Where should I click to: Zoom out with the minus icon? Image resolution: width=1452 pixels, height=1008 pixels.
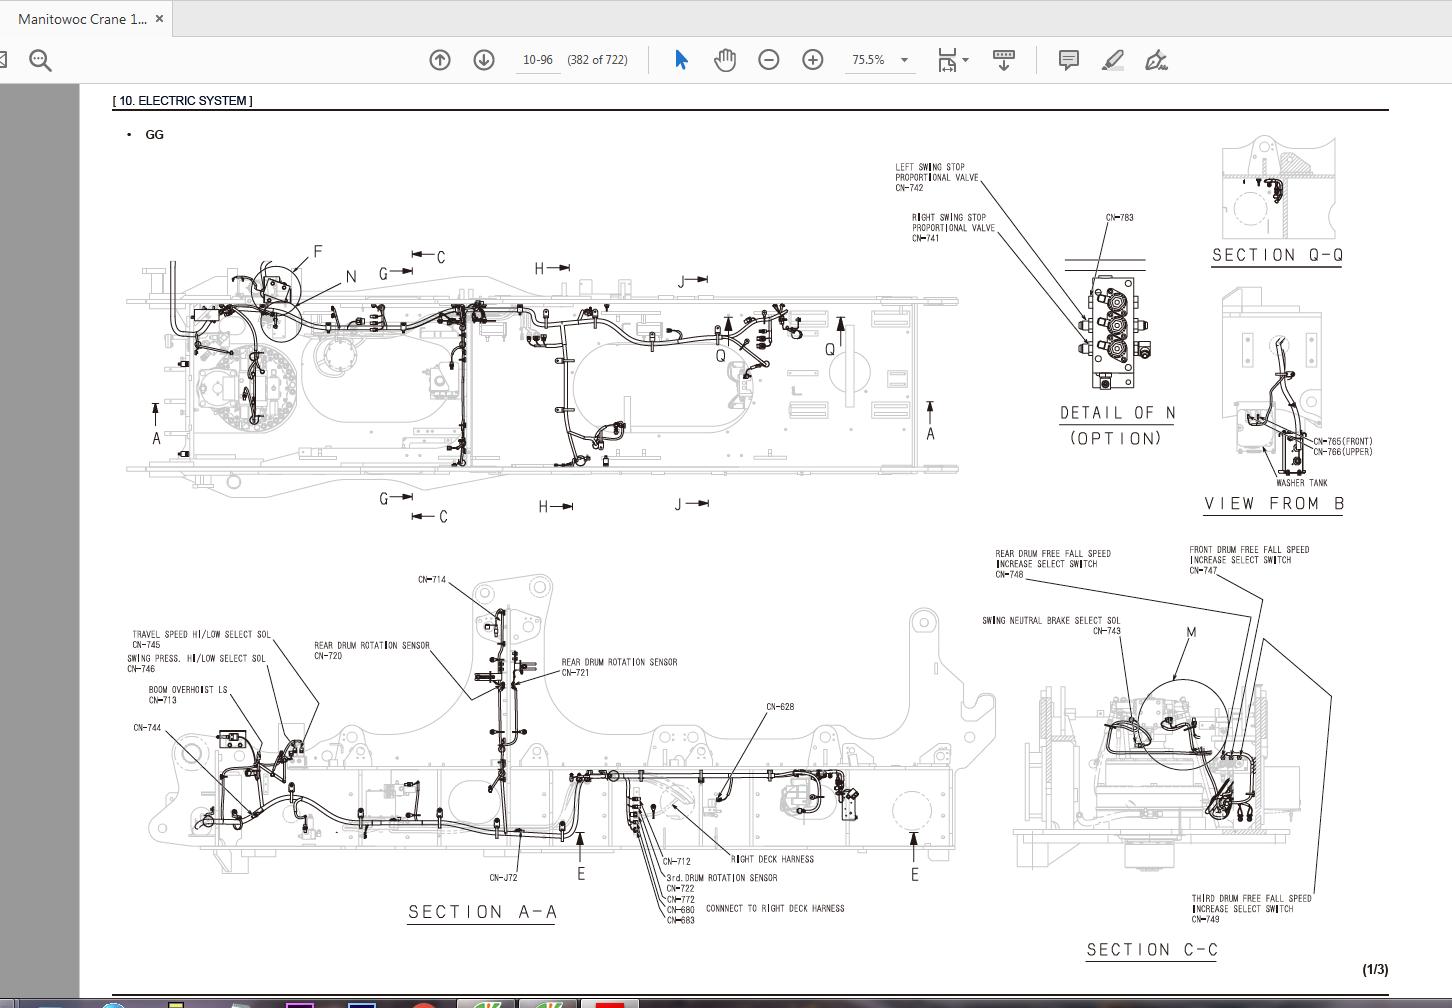768,60
